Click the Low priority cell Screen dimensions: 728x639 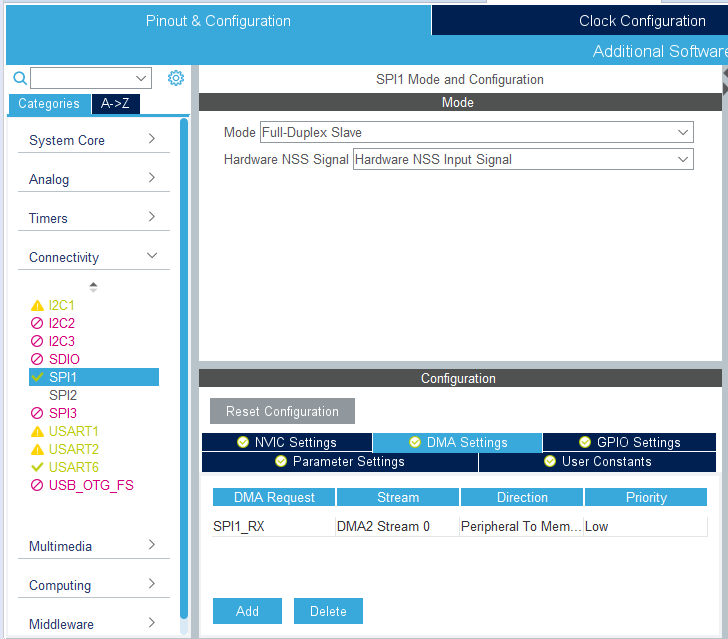[x=645, y=527]
